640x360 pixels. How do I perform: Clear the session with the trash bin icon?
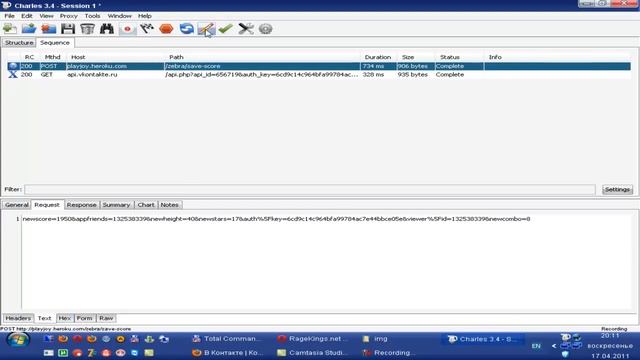click(87, 29)
